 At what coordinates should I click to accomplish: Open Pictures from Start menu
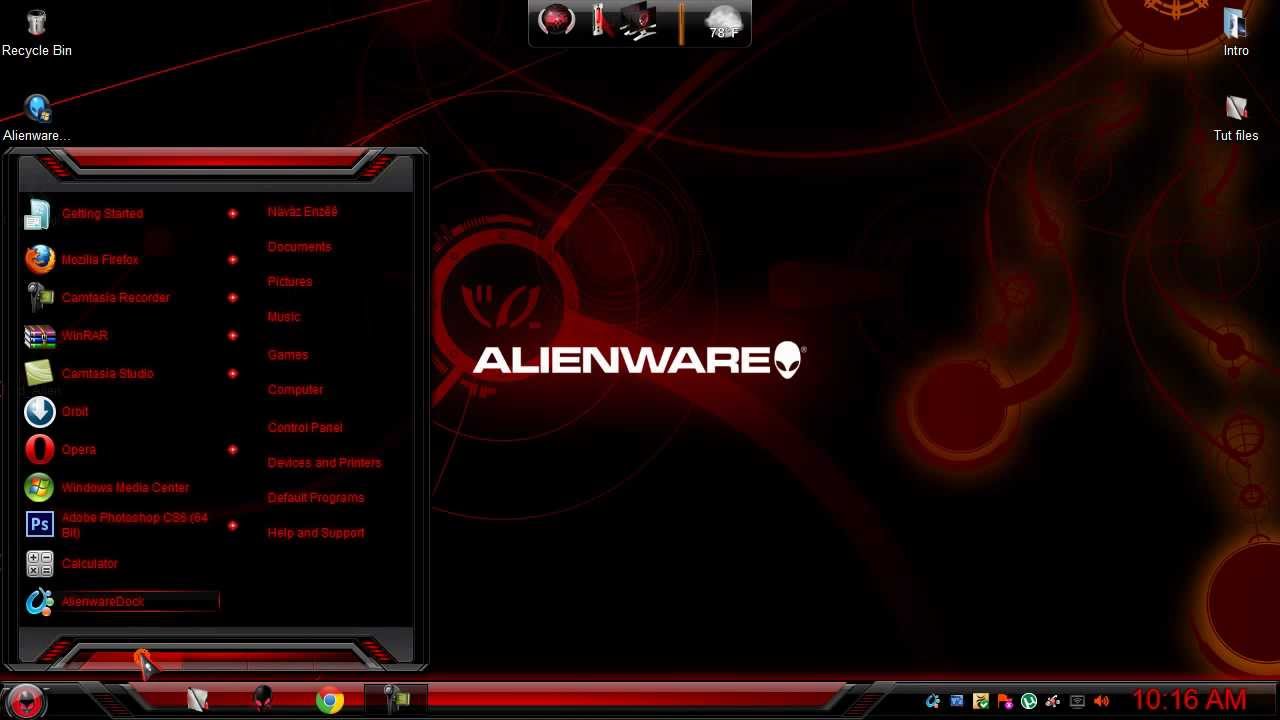[x=290, y=282]
